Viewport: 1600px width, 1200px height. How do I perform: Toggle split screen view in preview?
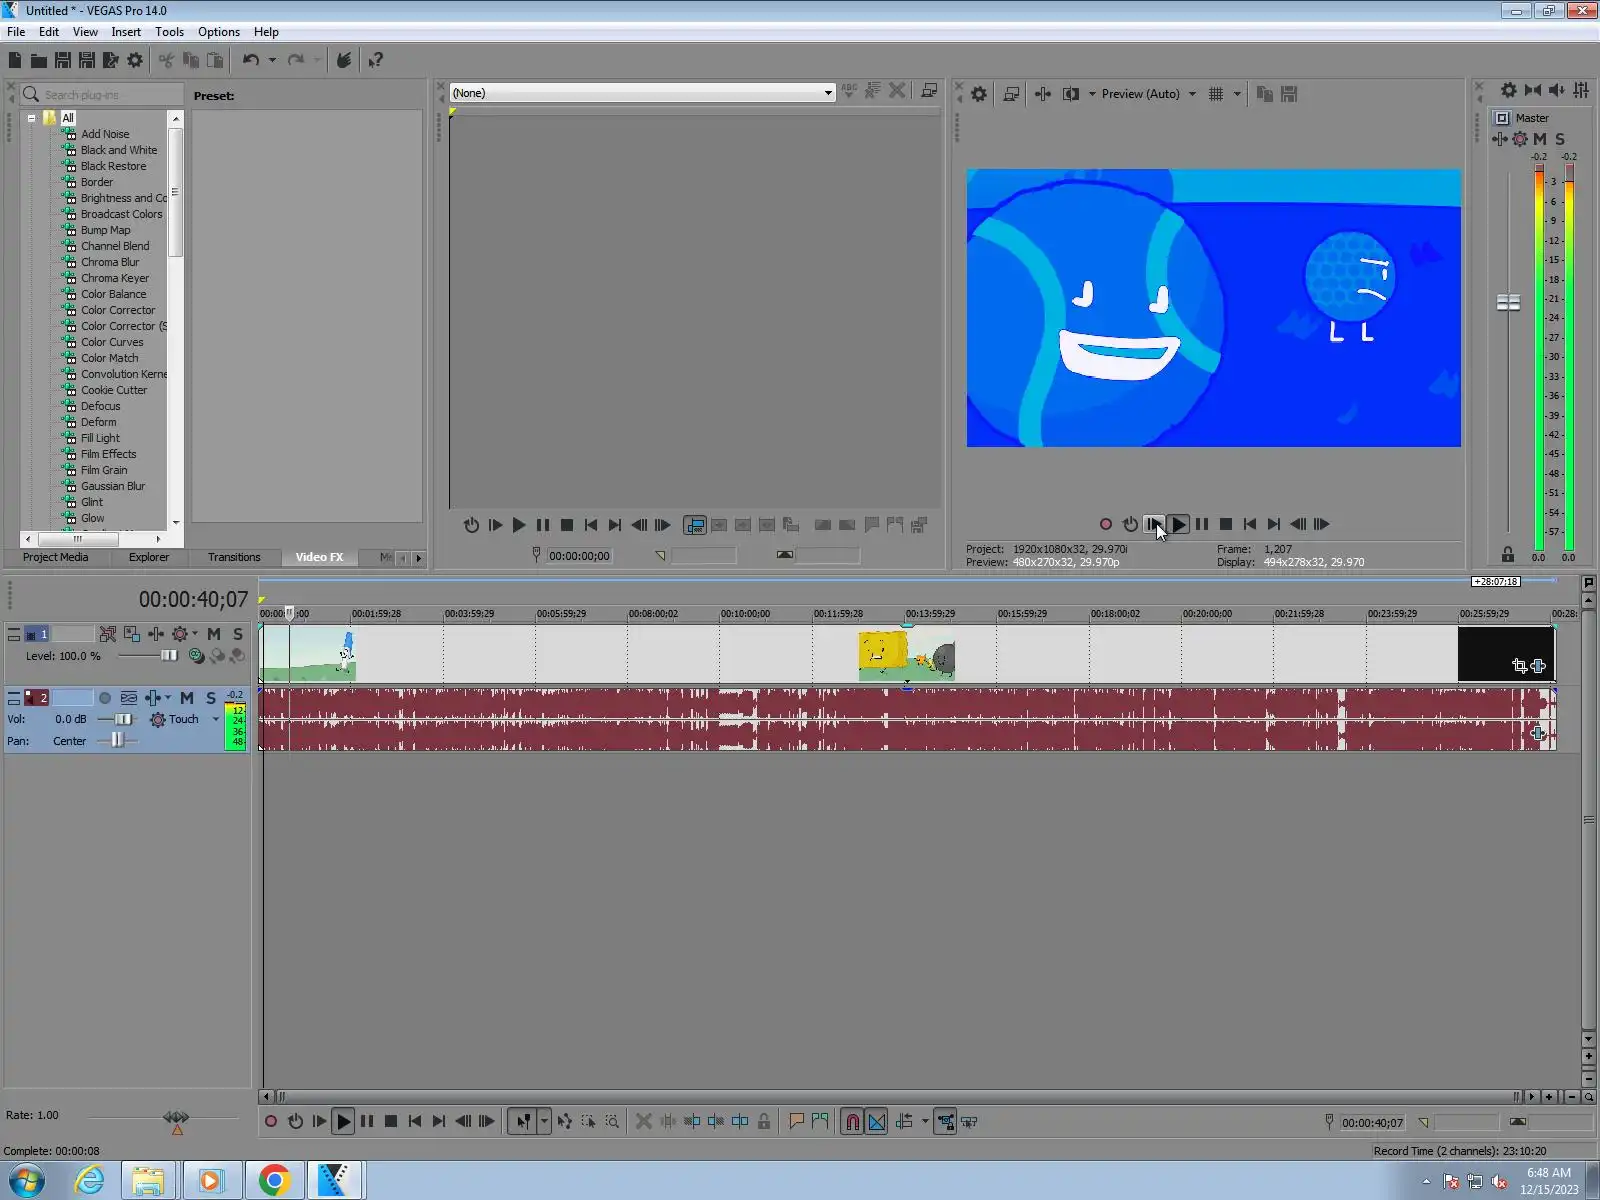(x=1071, y=94)
